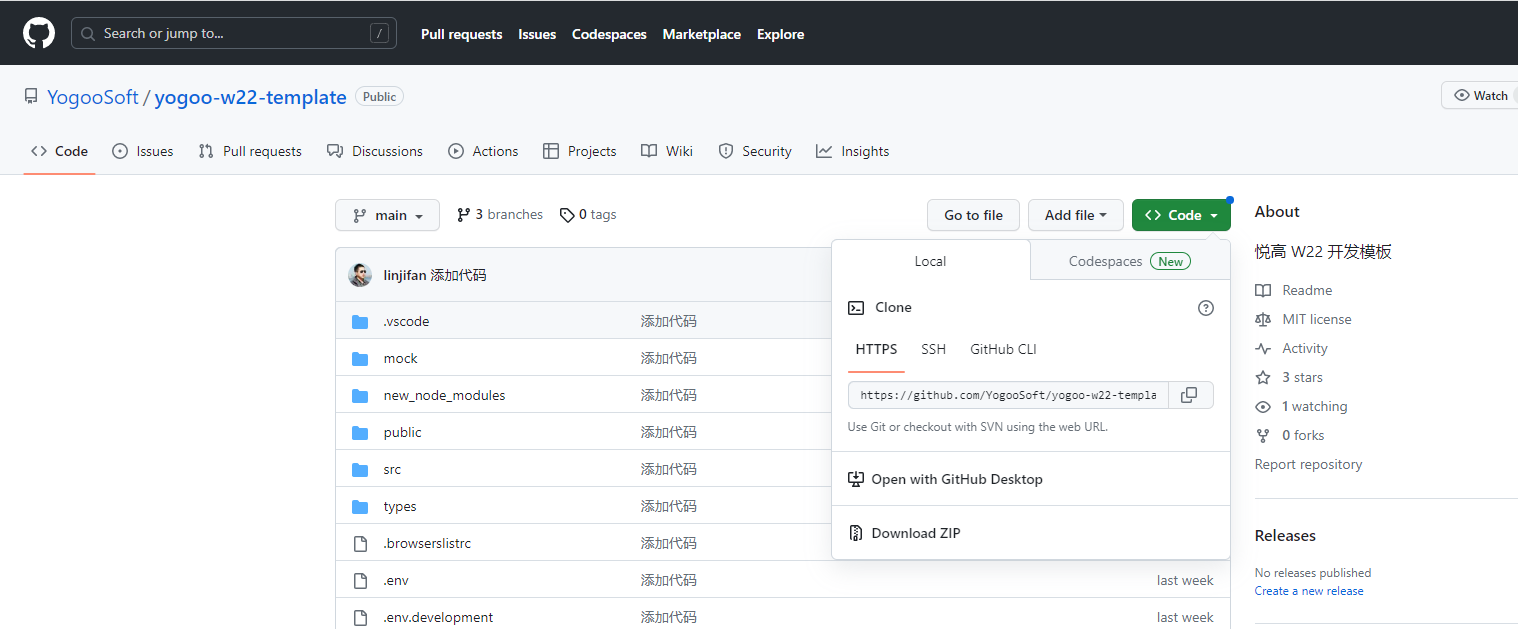Image resolution: width=1518 pixels, height=629 pixels.
Task: Open clone help via the question mark icon
Action: coord(1205,308)
